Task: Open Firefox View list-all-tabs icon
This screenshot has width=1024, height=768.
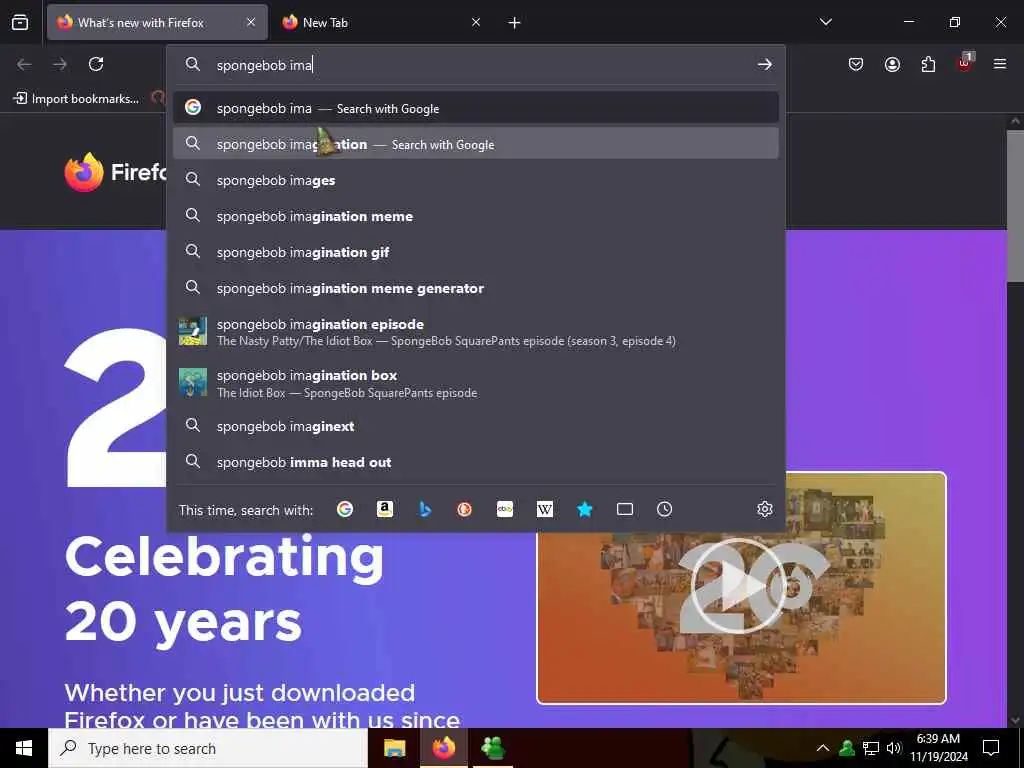Action: 20,22
